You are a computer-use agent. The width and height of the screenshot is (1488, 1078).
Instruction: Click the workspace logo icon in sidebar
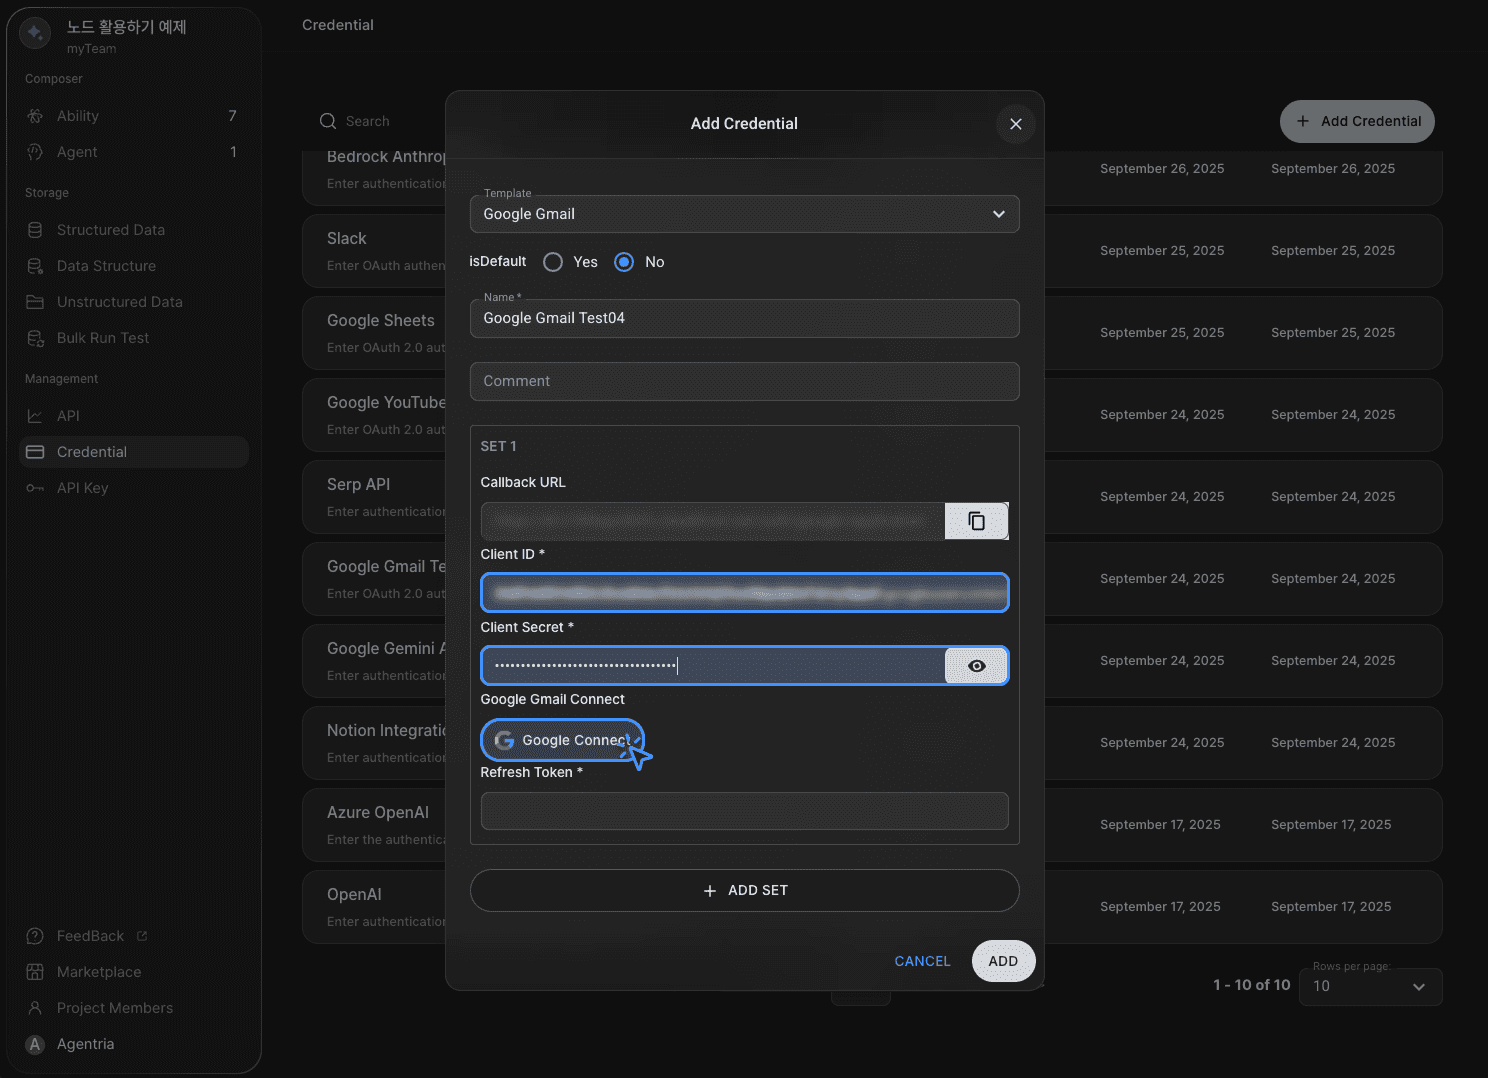point(35,34)
